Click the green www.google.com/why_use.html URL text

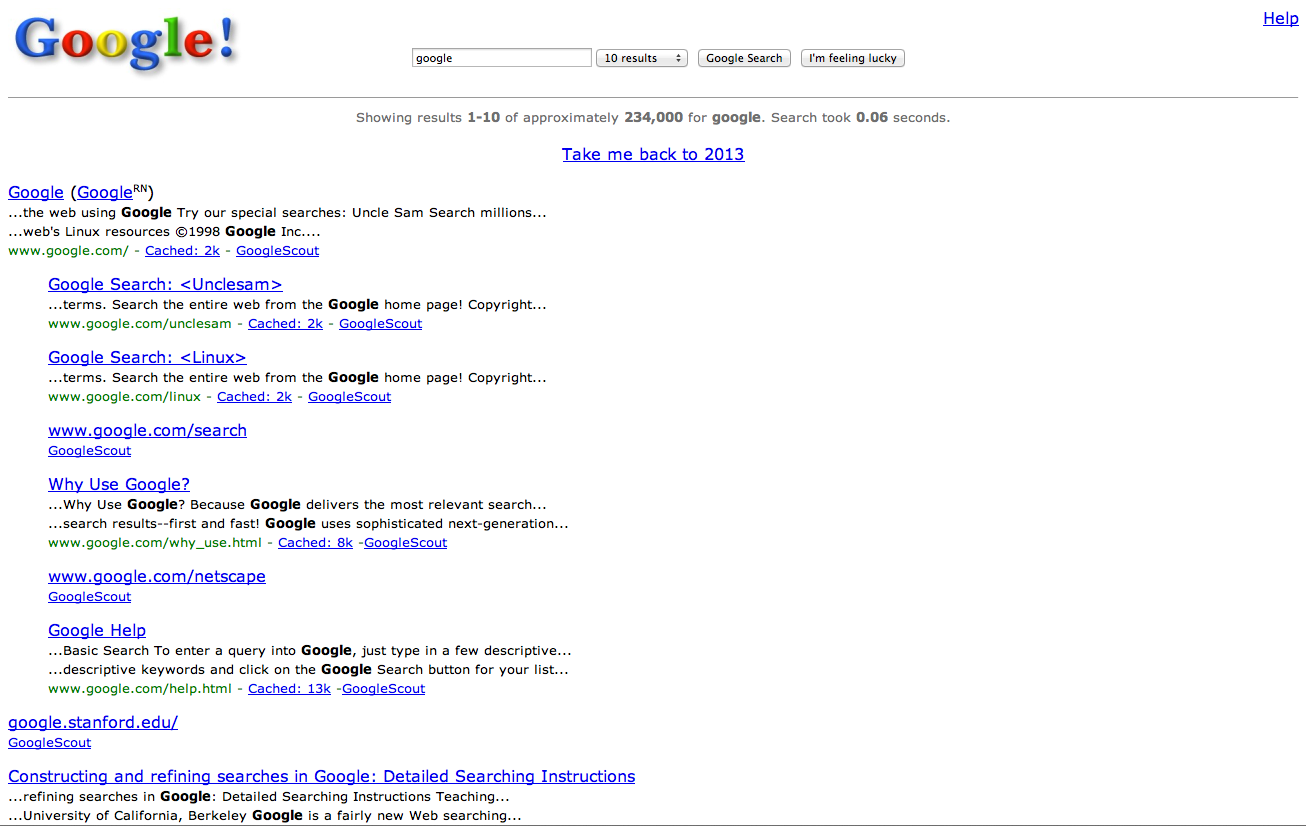click(155, 543)
